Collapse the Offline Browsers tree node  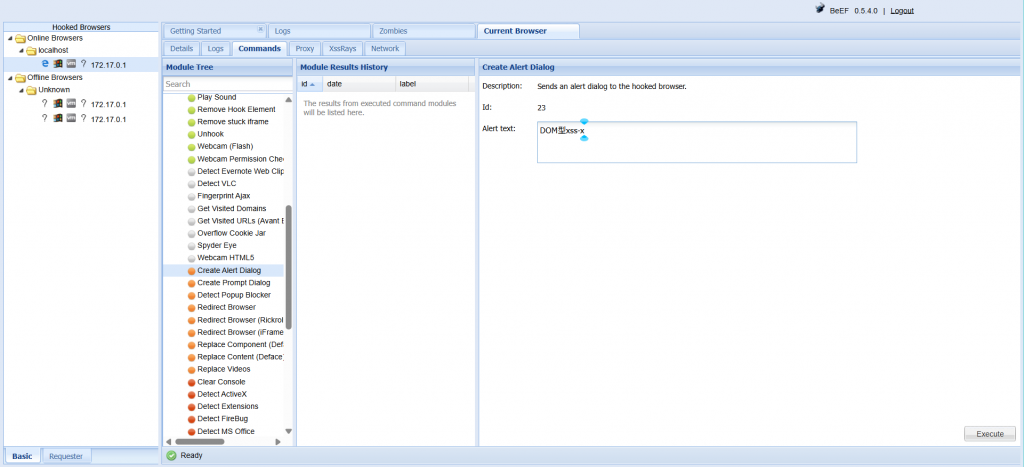click(9, 77)
